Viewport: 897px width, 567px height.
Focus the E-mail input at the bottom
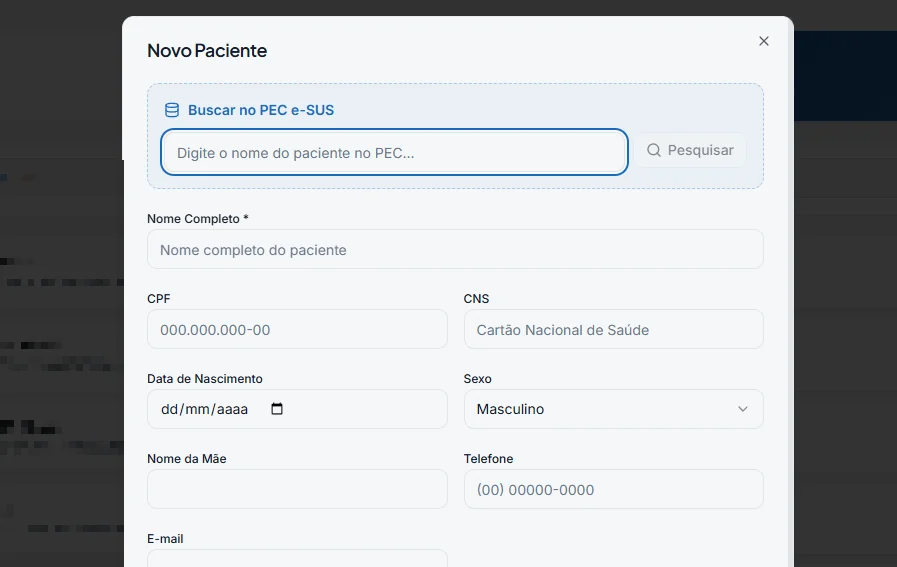click(297, 558)
